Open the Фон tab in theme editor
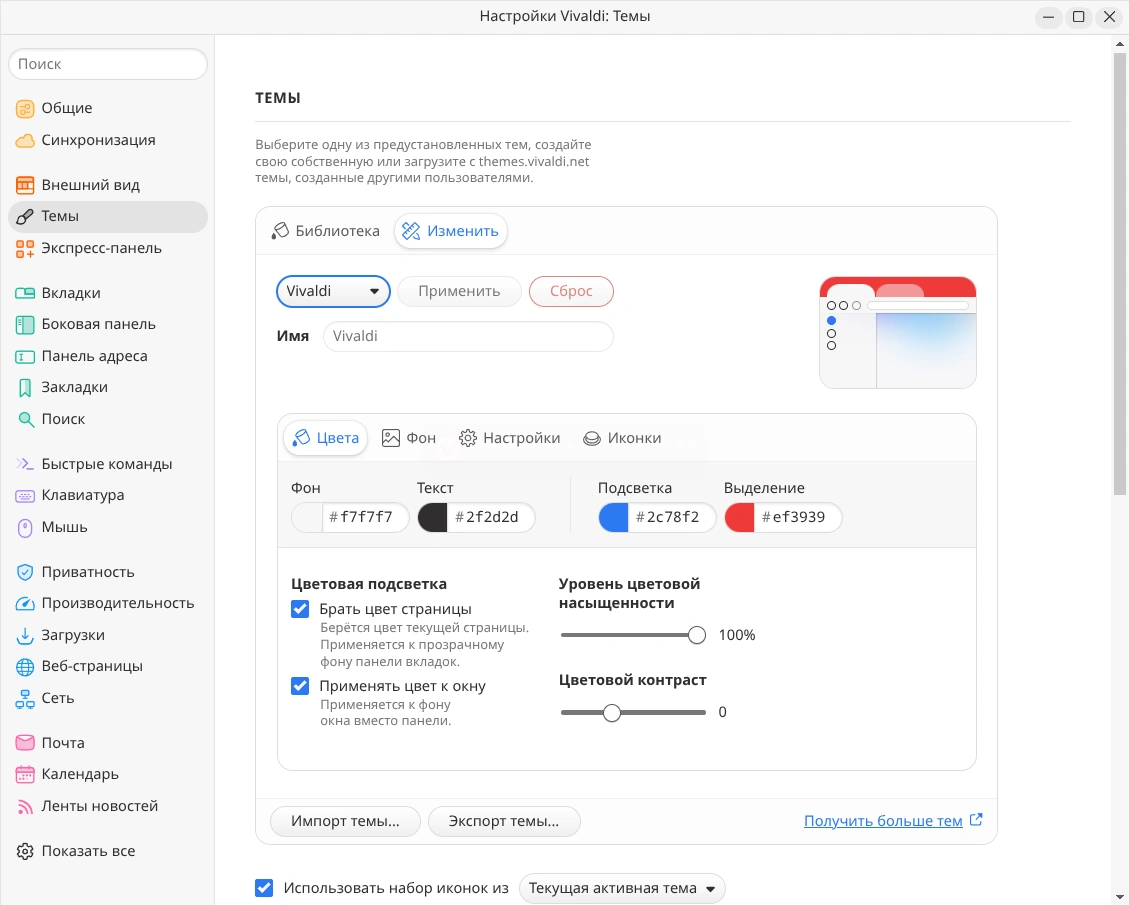 coord(409,438)
